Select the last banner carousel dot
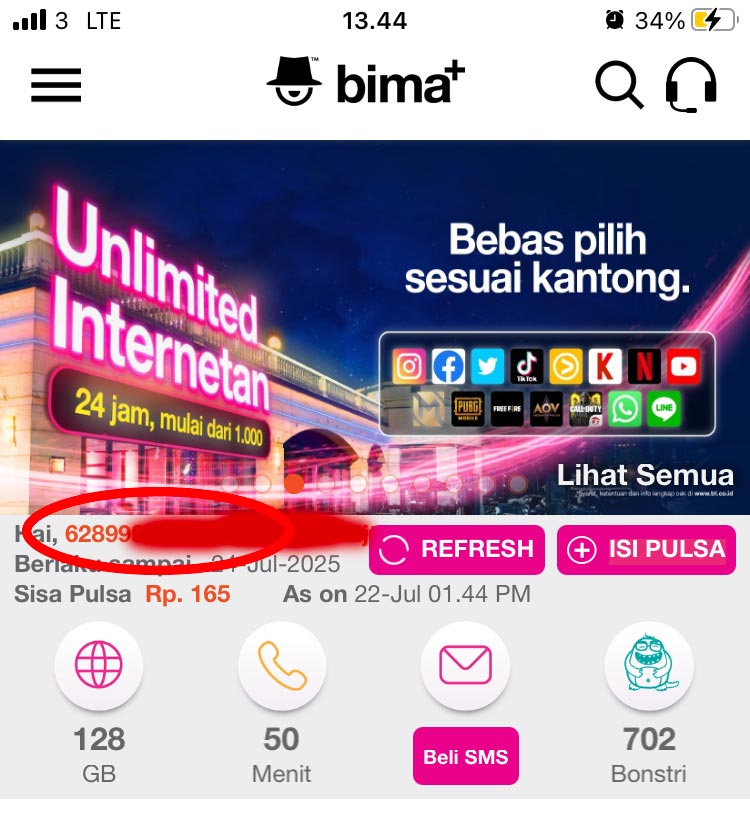750x825 pixels. click(518, 484)
